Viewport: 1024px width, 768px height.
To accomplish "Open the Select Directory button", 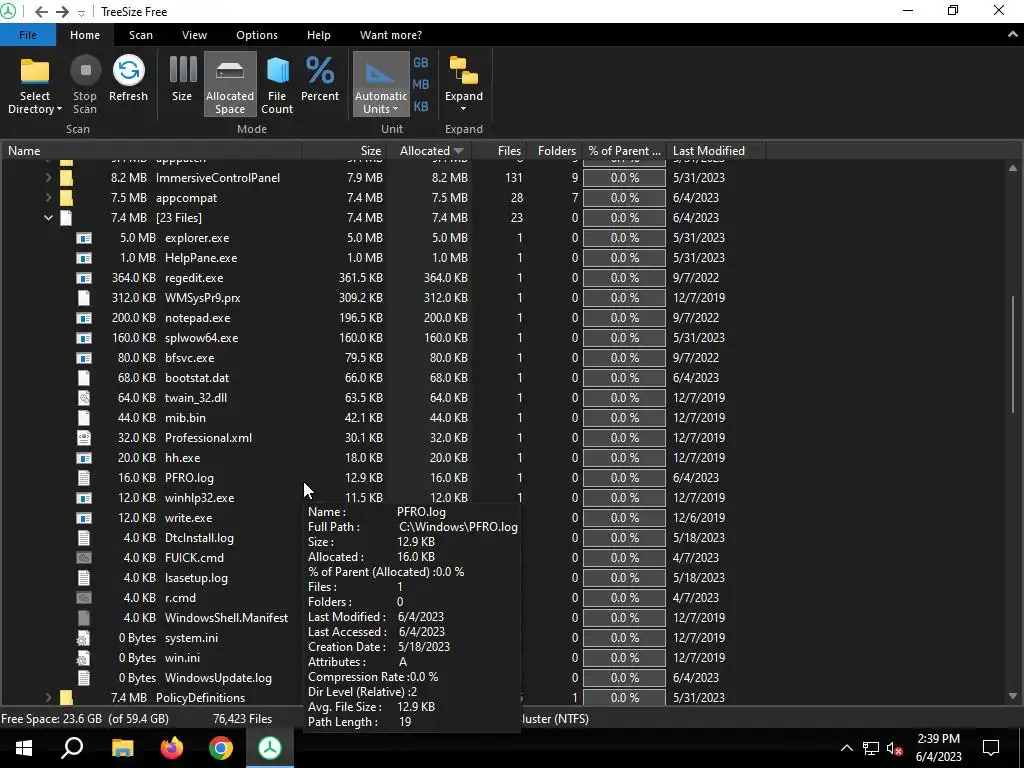I will [35, 86].
